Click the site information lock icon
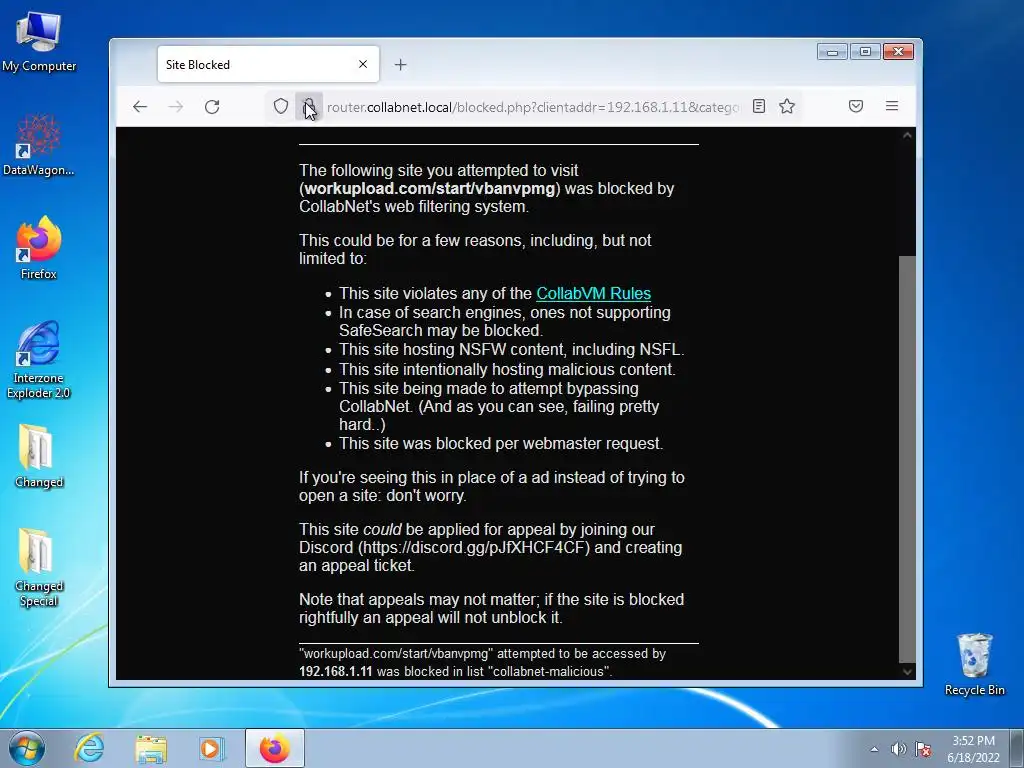Screen dimensions: 1024x768 (309, 106)
